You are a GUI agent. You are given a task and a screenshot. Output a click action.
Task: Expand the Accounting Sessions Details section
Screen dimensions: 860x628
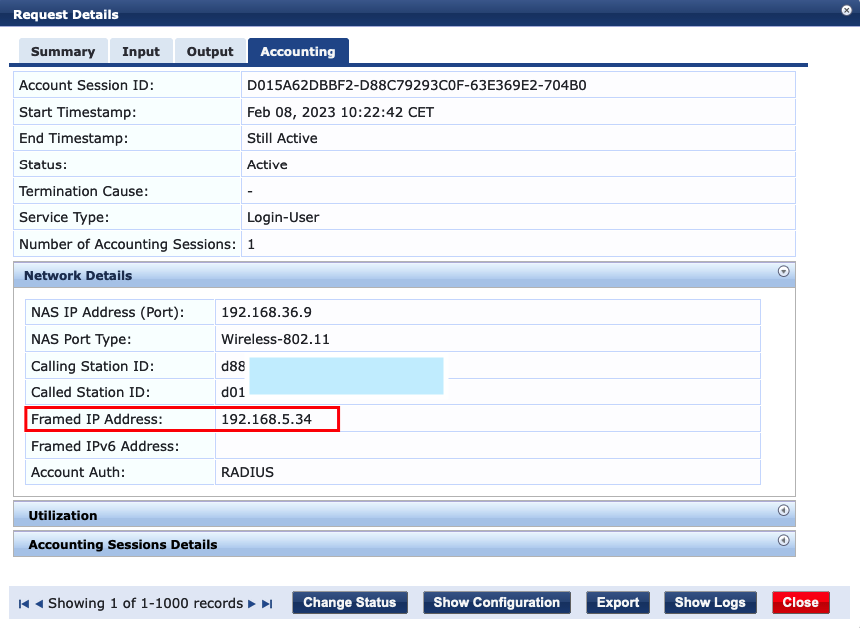pos(783,540)
